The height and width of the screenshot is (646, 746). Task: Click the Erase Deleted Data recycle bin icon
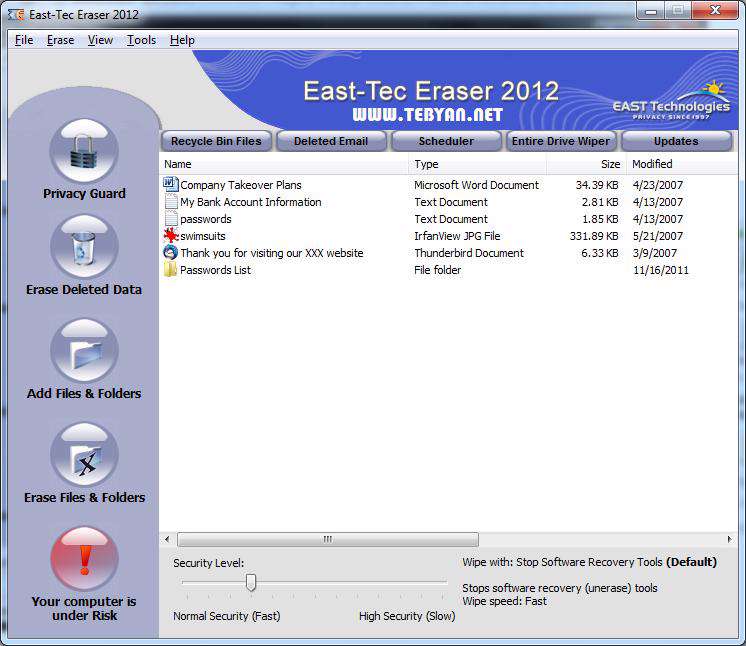tap(84, 246)
